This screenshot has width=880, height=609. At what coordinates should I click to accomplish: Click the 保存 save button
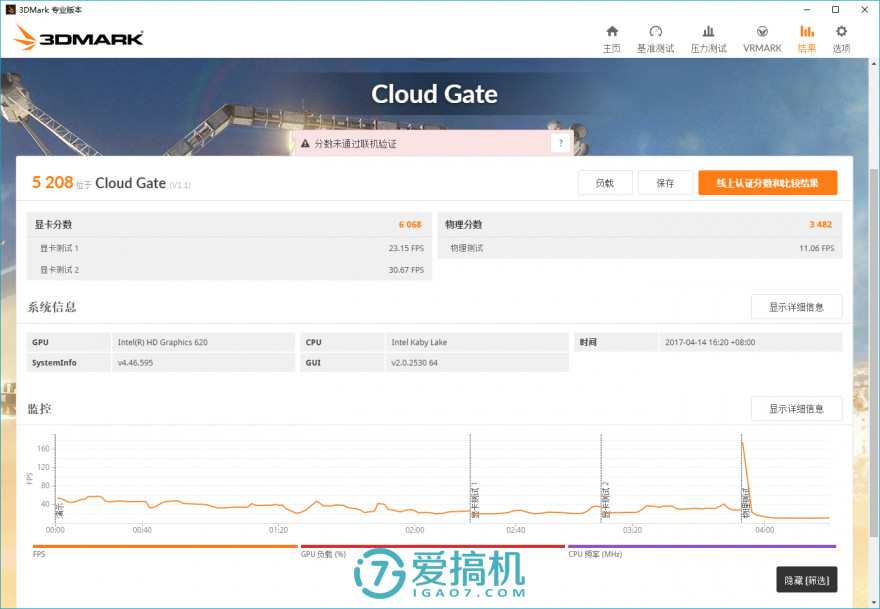665,183
